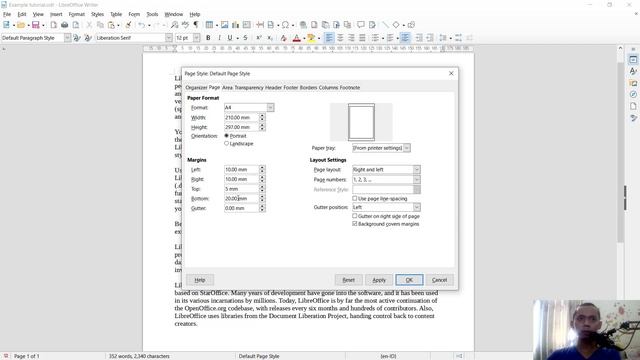Open the Liberation Serif font name dropdown

(x=169, y=38)
